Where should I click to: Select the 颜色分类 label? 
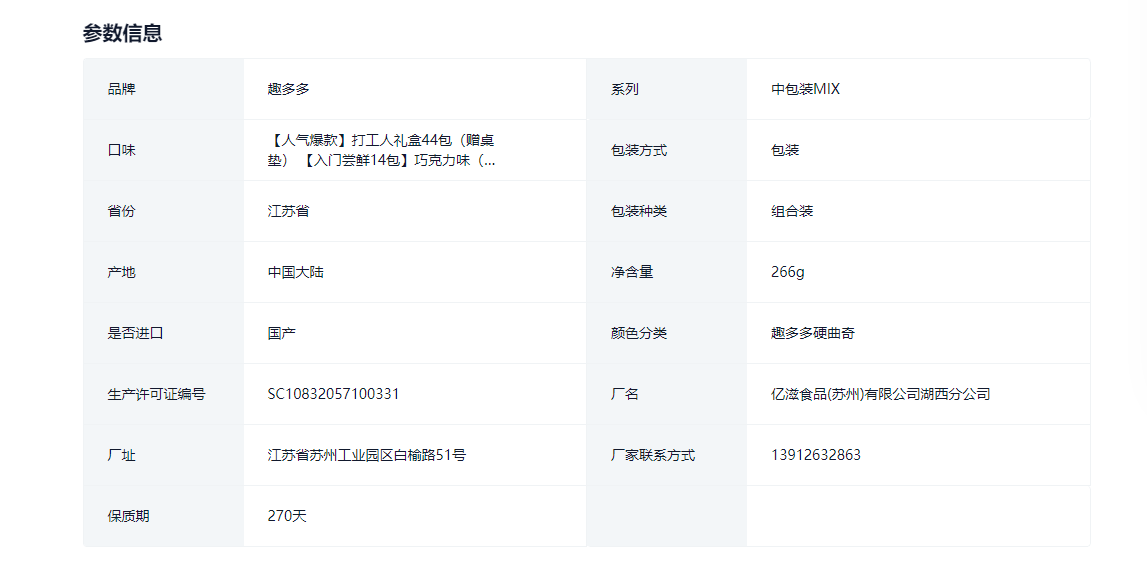click(639, 333)
